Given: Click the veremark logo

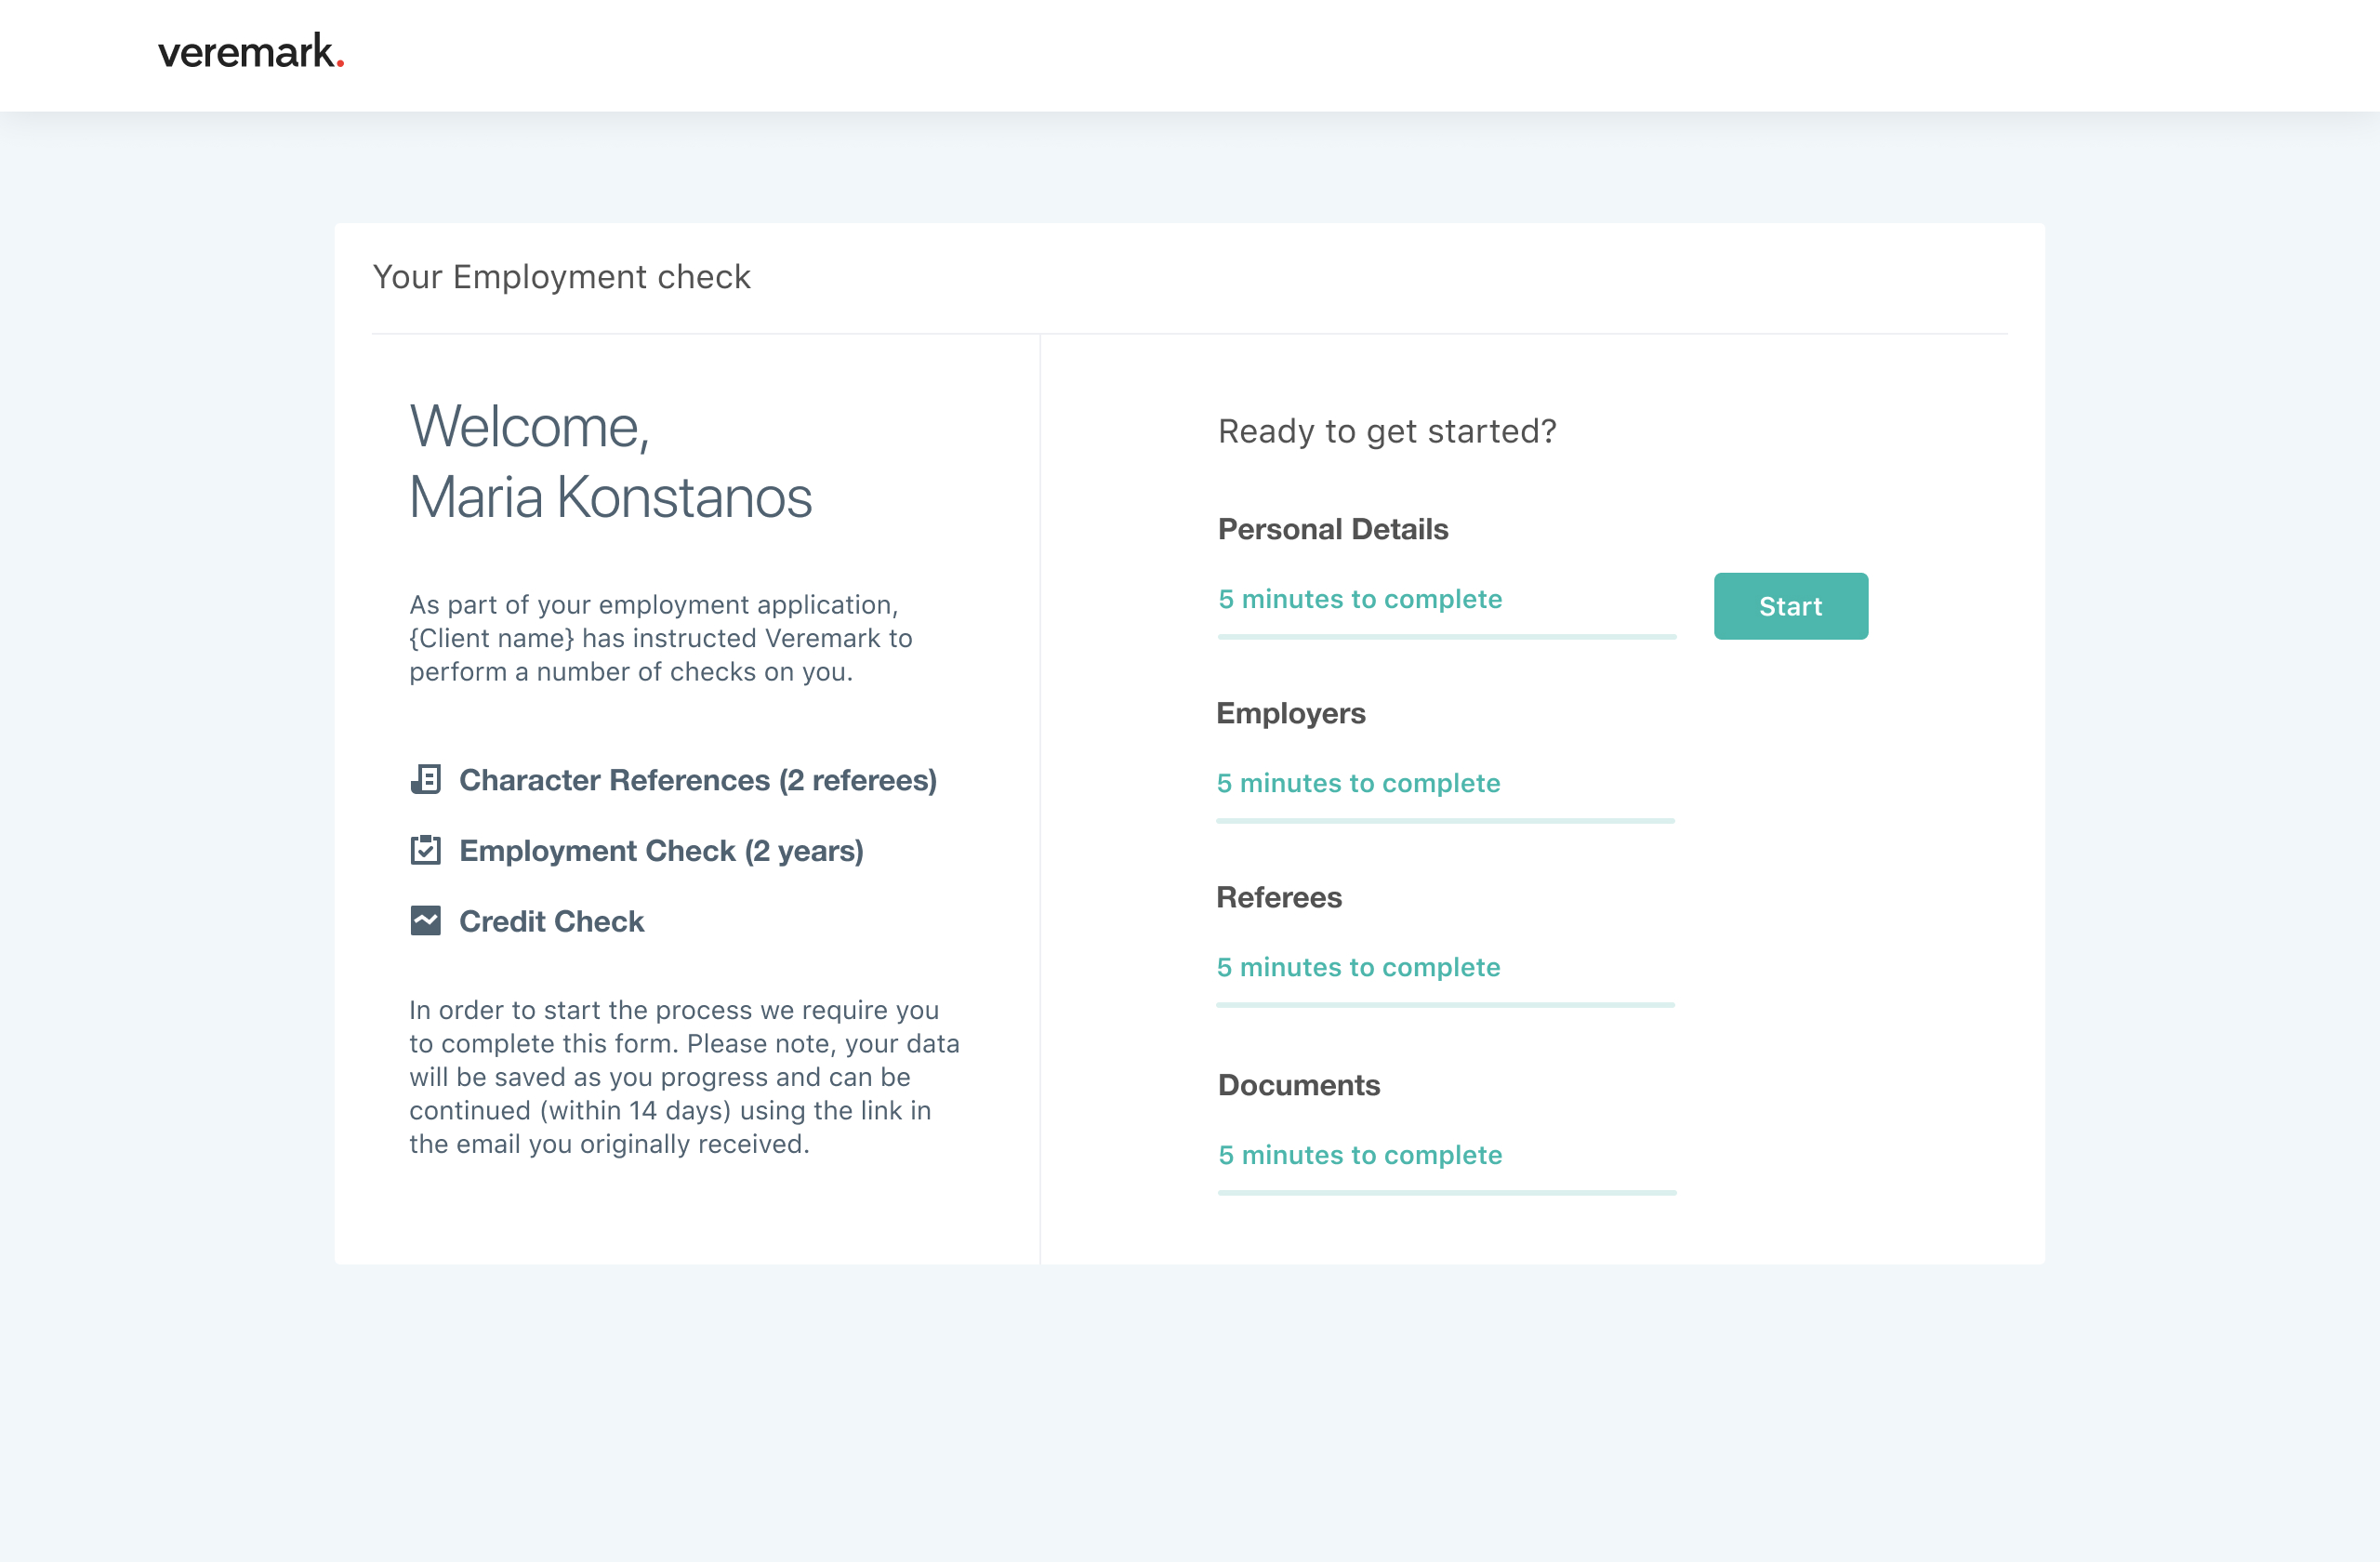Looking at the screenshot, I should coord(251,52).
